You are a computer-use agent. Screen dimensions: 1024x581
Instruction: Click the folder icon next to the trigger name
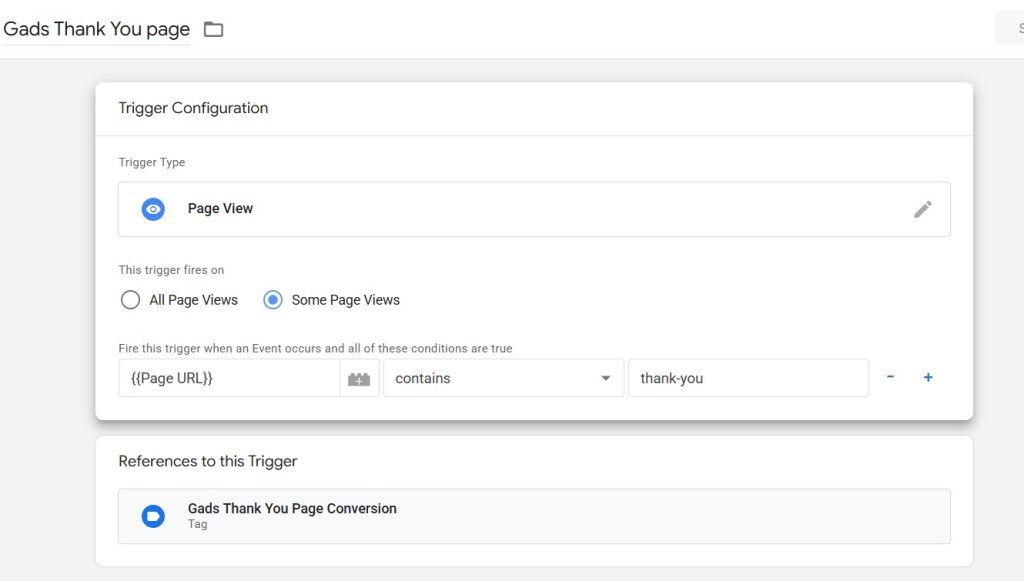213,29
